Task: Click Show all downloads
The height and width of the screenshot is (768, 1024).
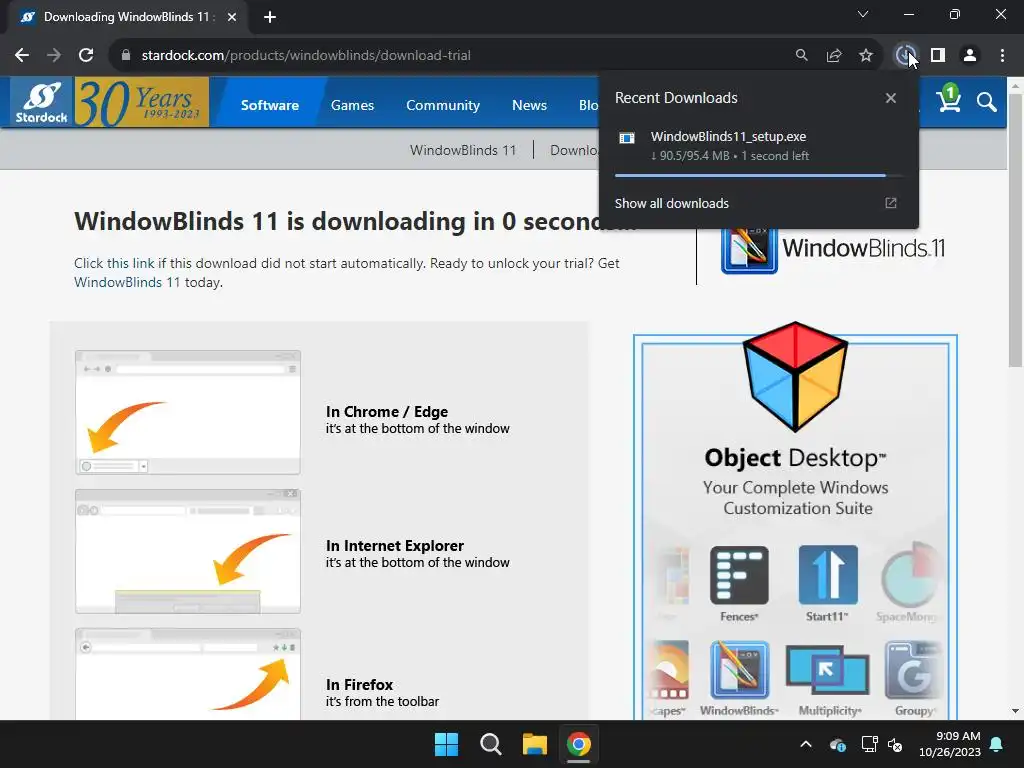Action: pos(671,203)
